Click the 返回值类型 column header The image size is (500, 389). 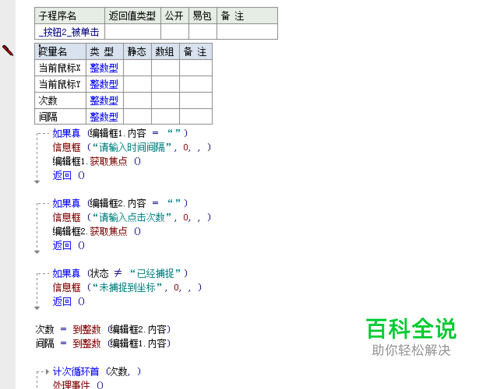point(132,16)
